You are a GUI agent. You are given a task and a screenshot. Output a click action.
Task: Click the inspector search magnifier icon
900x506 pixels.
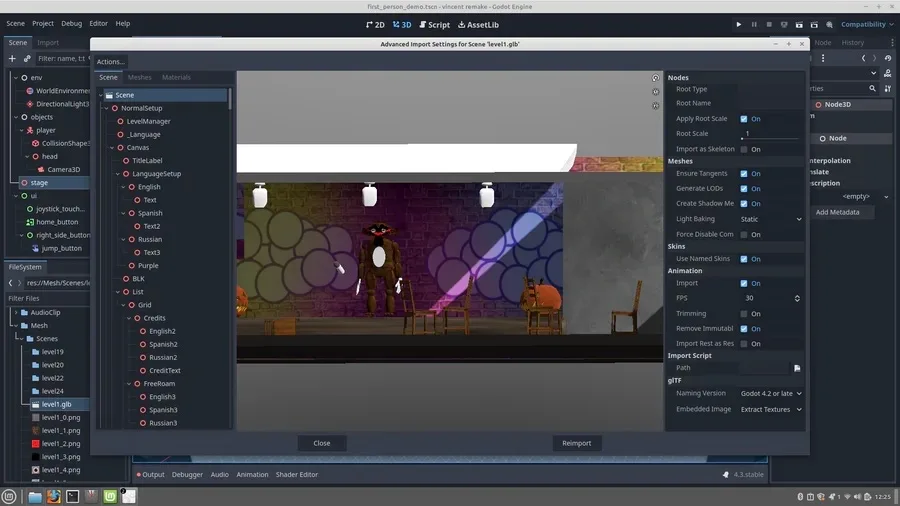[872, 88]
